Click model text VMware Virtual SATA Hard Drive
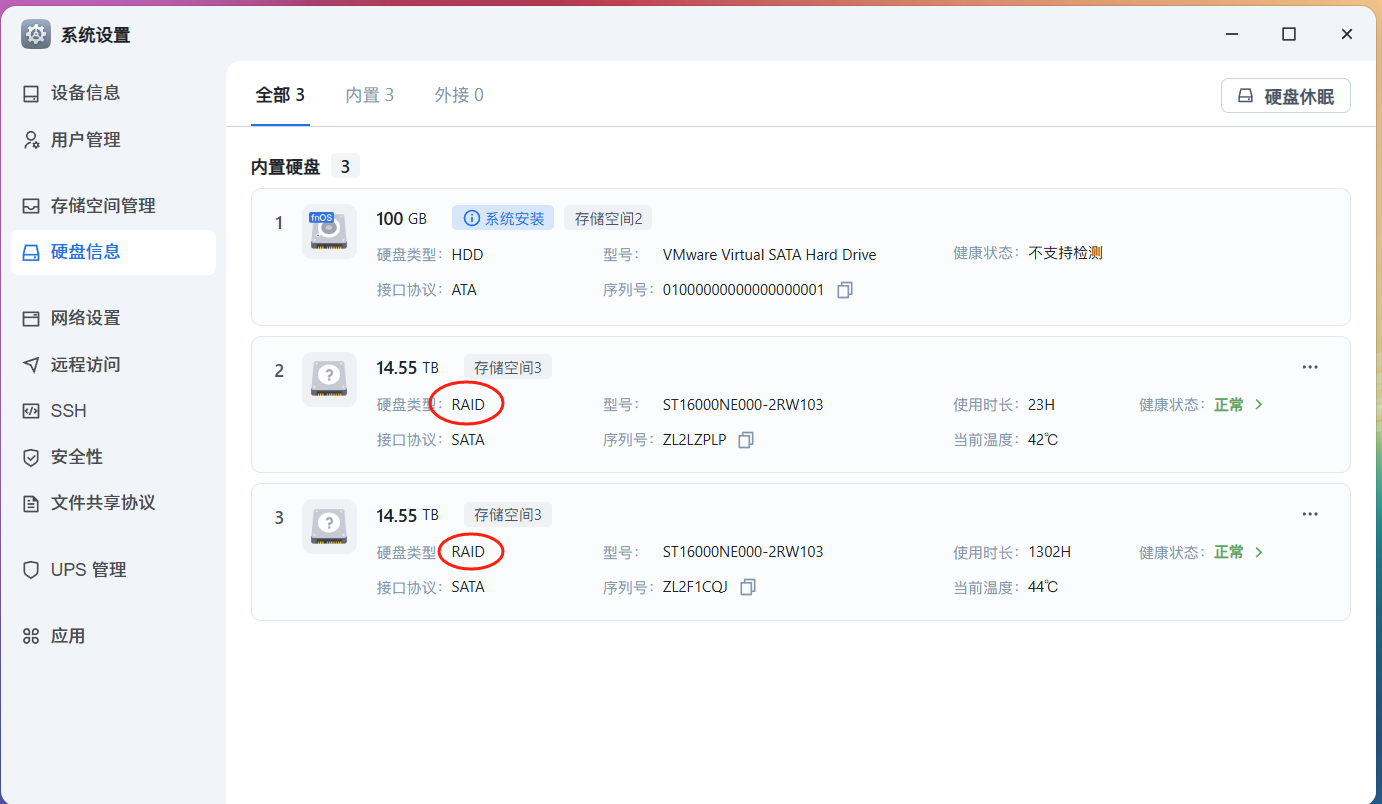The width and height of the screenshot is (1382, 804). tap(769, 255)
